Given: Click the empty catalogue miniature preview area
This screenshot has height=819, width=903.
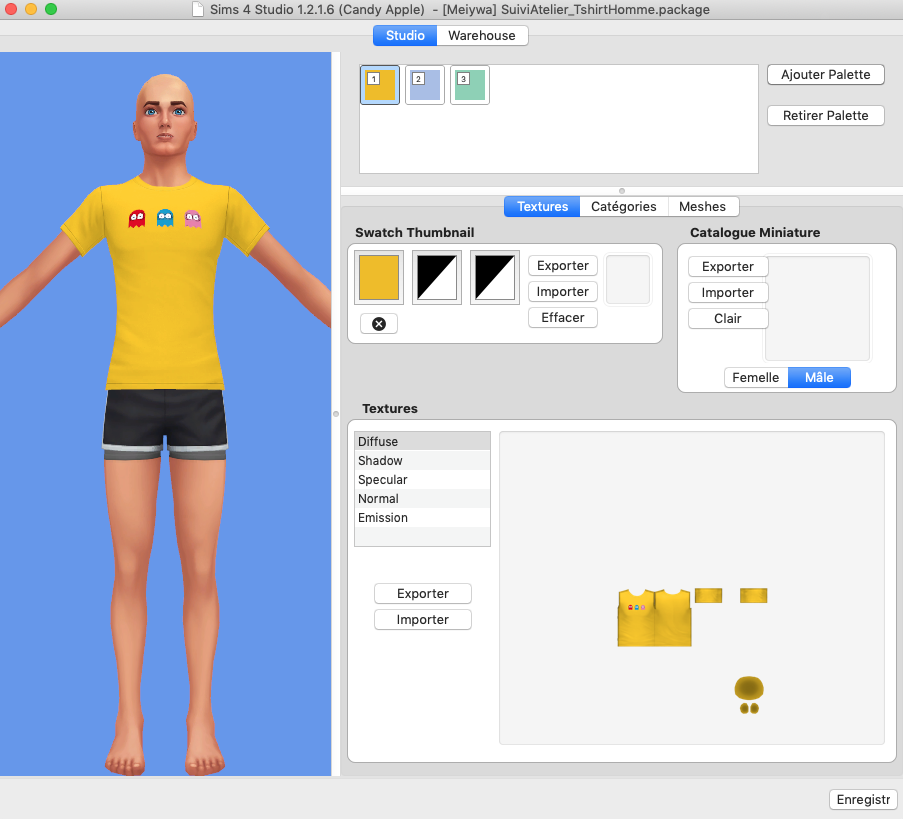Looking at the screenshot, I should (x=817, y=308).
